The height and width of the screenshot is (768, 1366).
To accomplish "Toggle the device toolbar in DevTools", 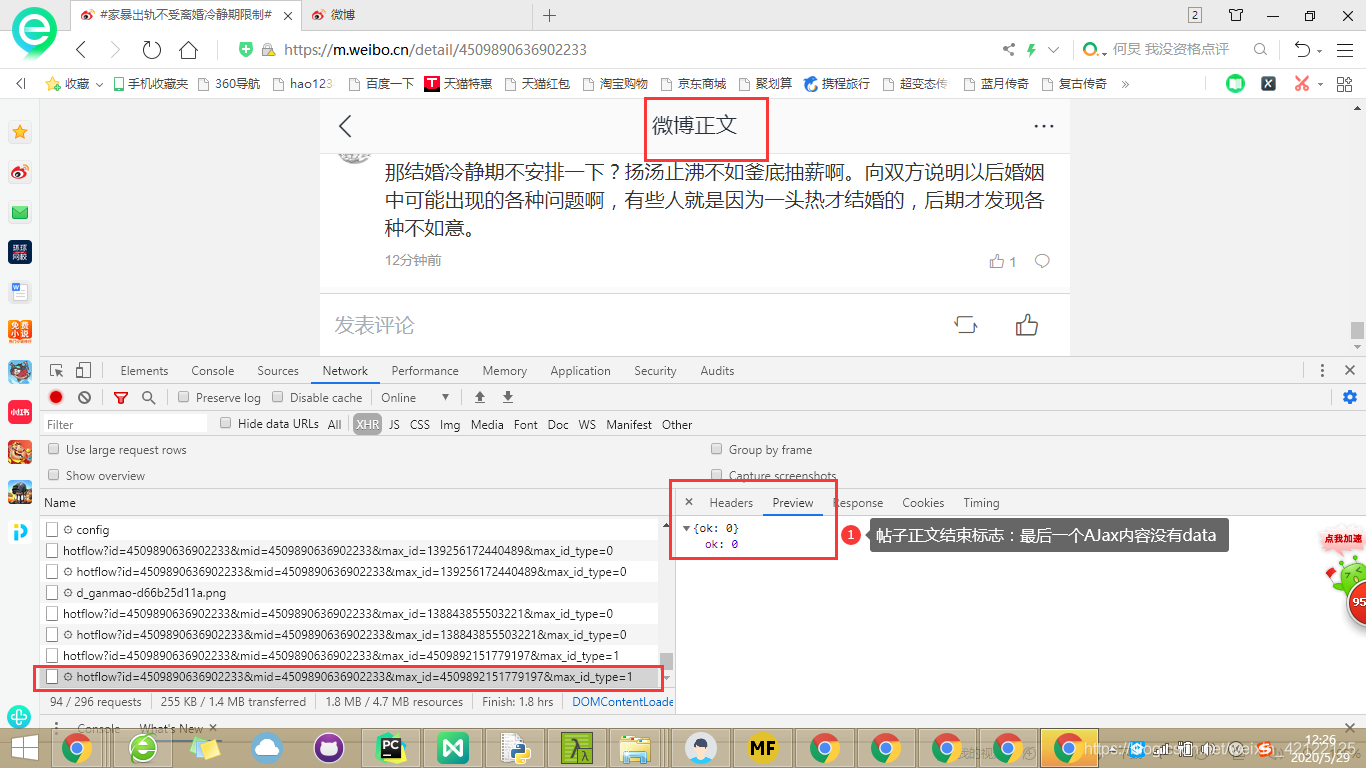I will coord(83,369).
